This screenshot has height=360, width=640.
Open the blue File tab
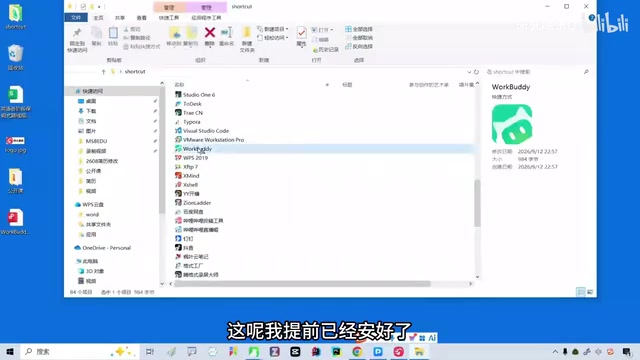[x=76, y=18]
